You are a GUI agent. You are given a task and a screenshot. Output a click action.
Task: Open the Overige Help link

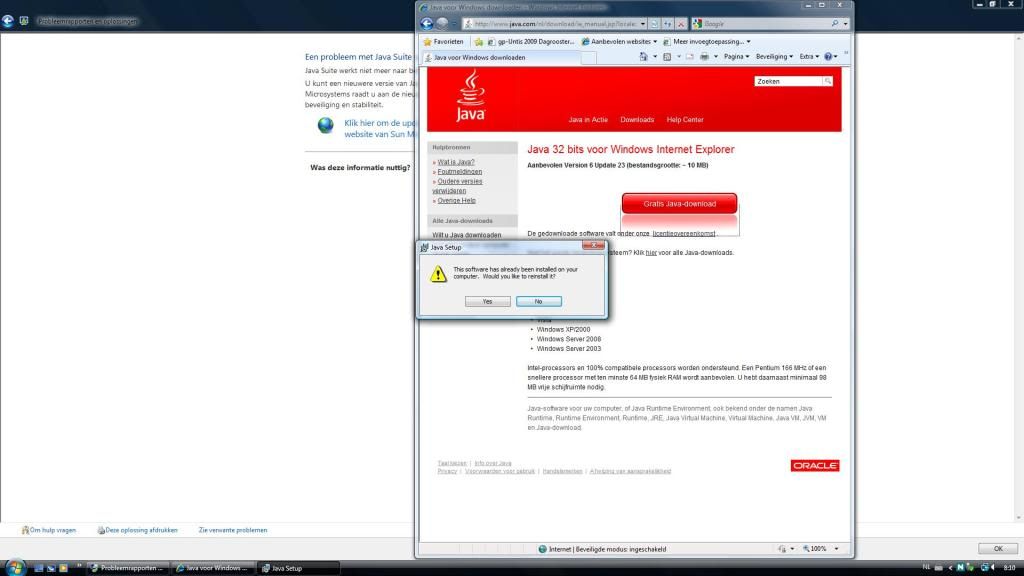[456, 200]
